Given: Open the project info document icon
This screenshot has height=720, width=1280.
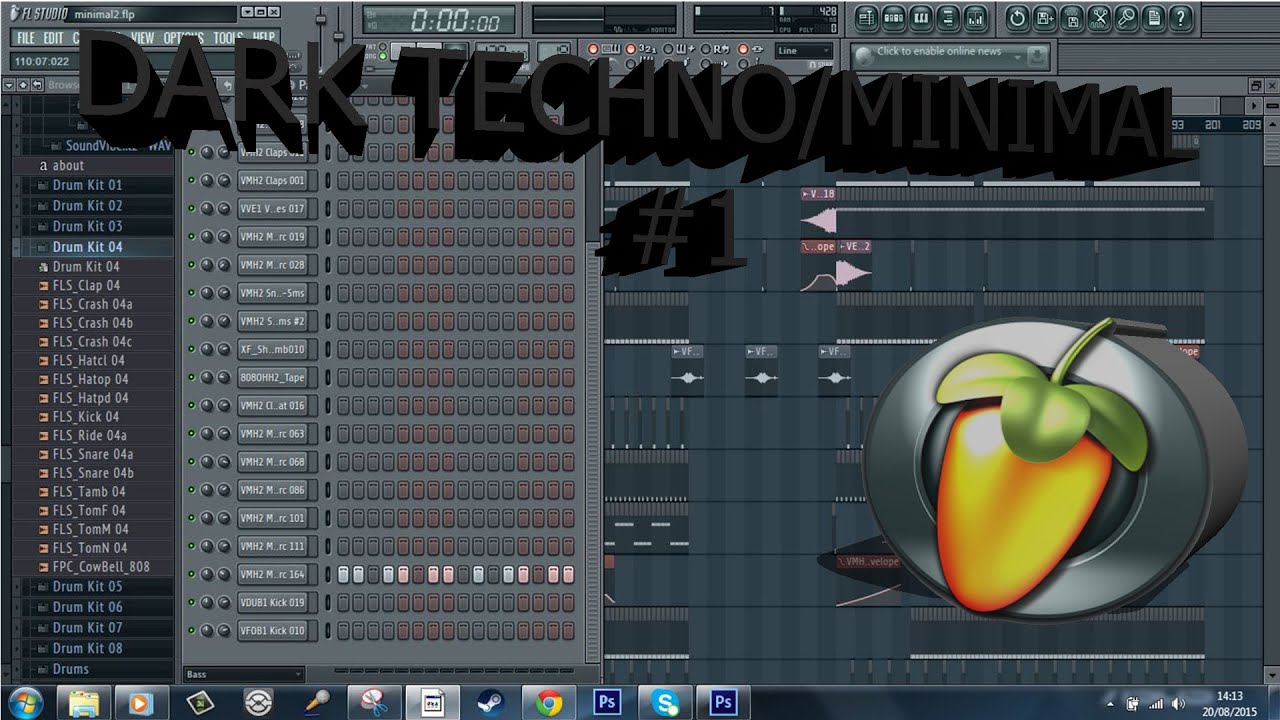Looking at the screenshot, I should [1154, 17].
